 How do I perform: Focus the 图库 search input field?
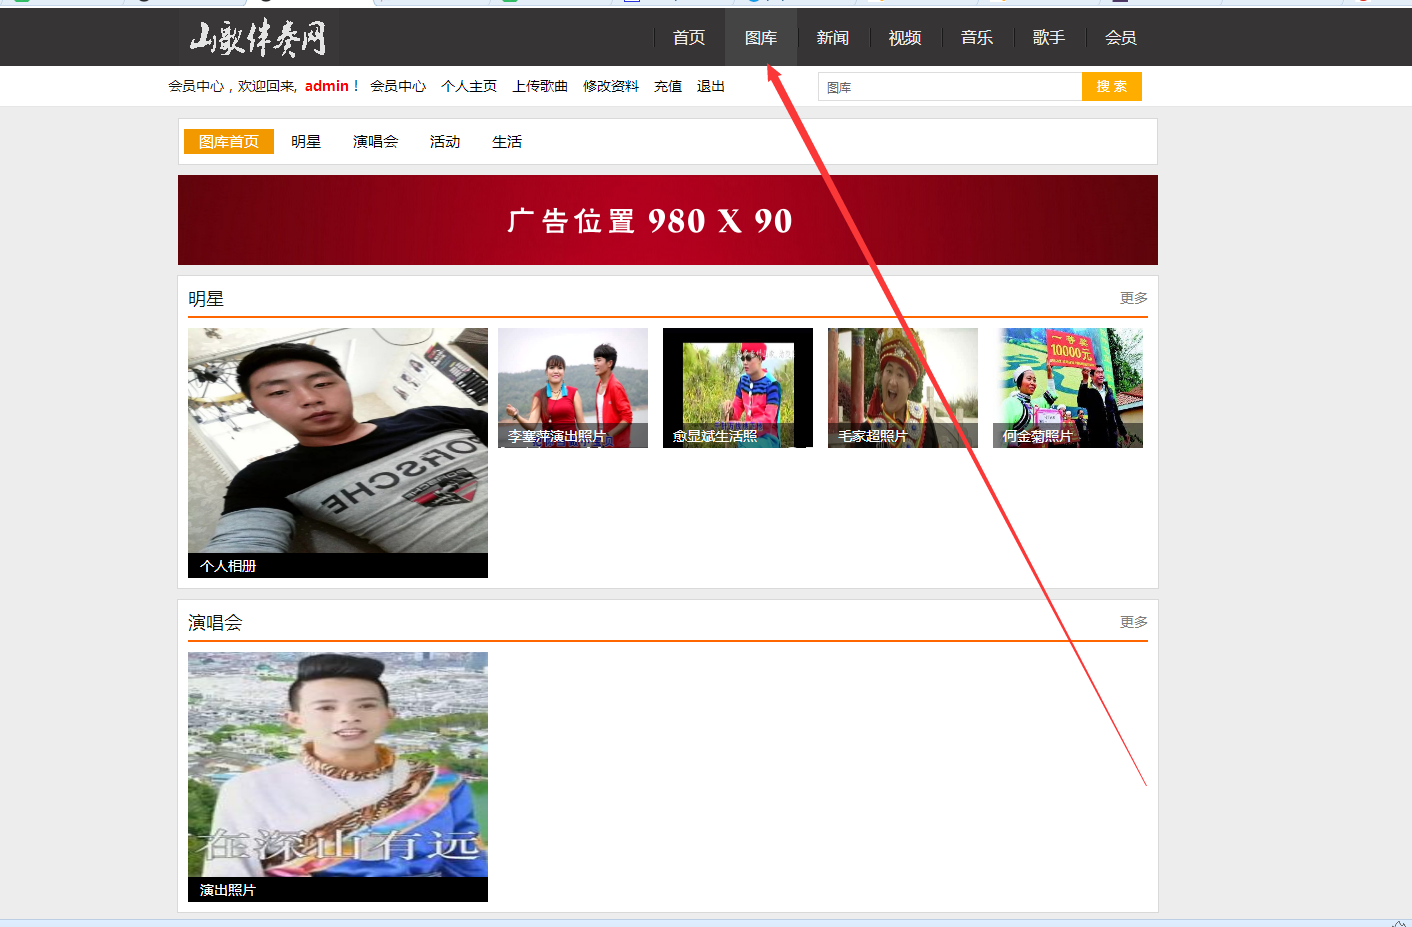(x=949, y=87)
